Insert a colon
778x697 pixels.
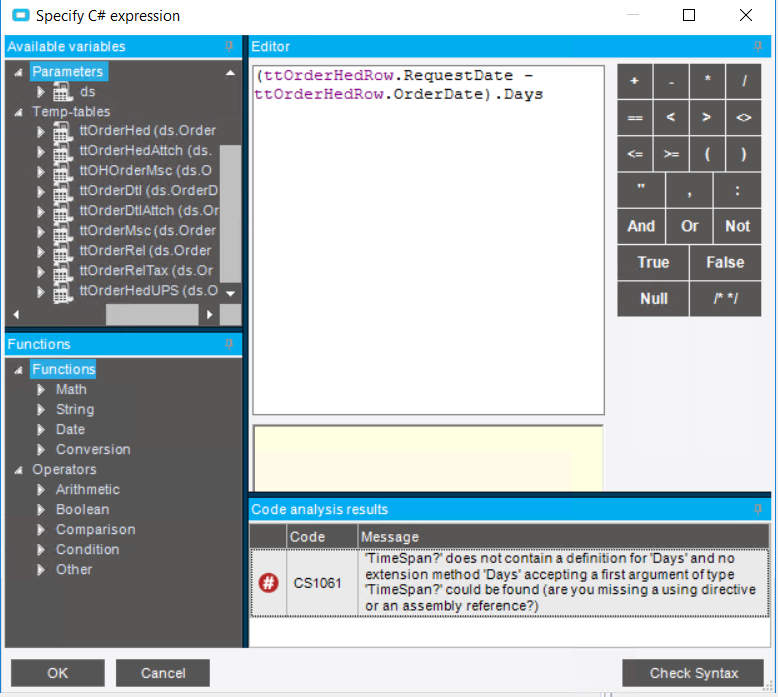click(x=737, y=190)
